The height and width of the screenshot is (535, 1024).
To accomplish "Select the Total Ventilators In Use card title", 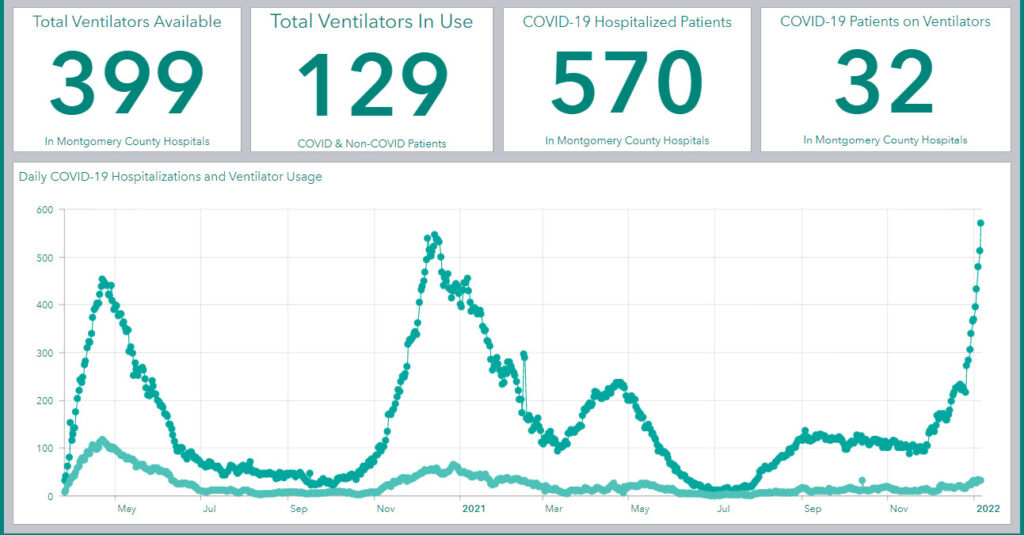I will (x=372, y=21).
